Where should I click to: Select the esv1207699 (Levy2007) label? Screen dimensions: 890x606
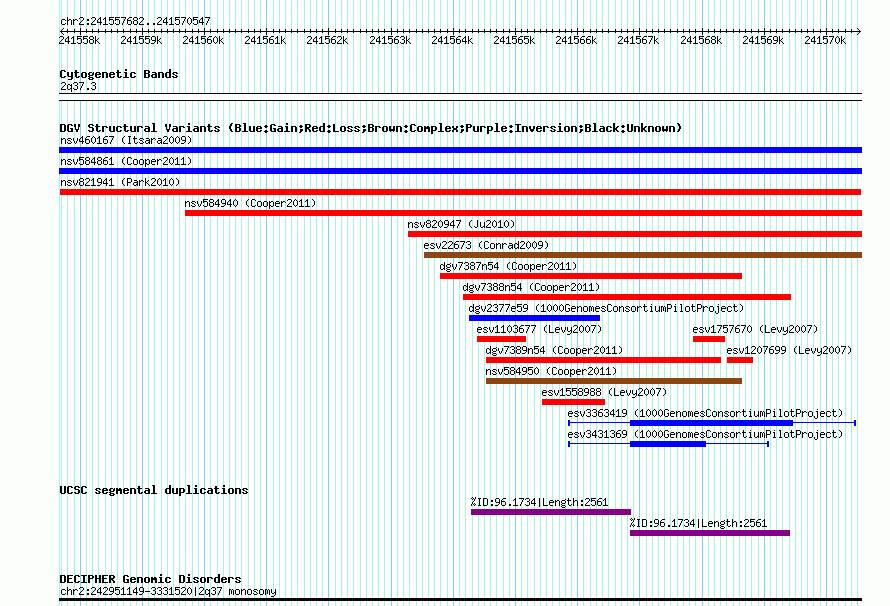click(x=790, y=350)
